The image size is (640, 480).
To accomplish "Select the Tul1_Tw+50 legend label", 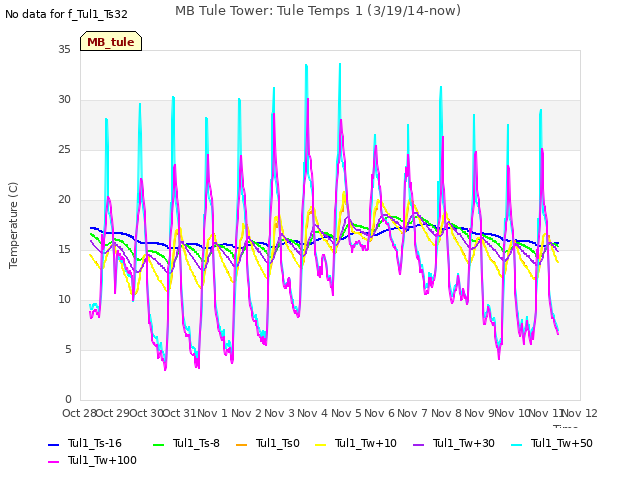I will (562, 443).
